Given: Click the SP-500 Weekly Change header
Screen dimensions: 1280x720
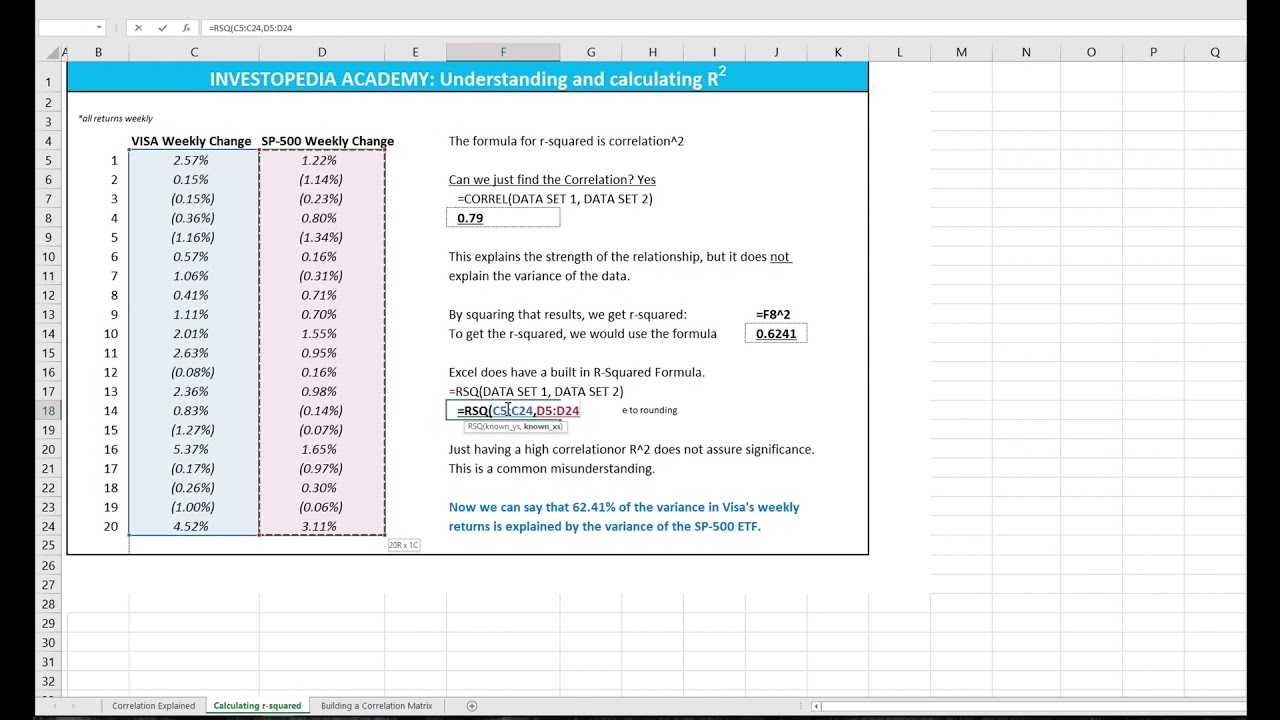Looking at the screenshot, I should tap(328, 141).
